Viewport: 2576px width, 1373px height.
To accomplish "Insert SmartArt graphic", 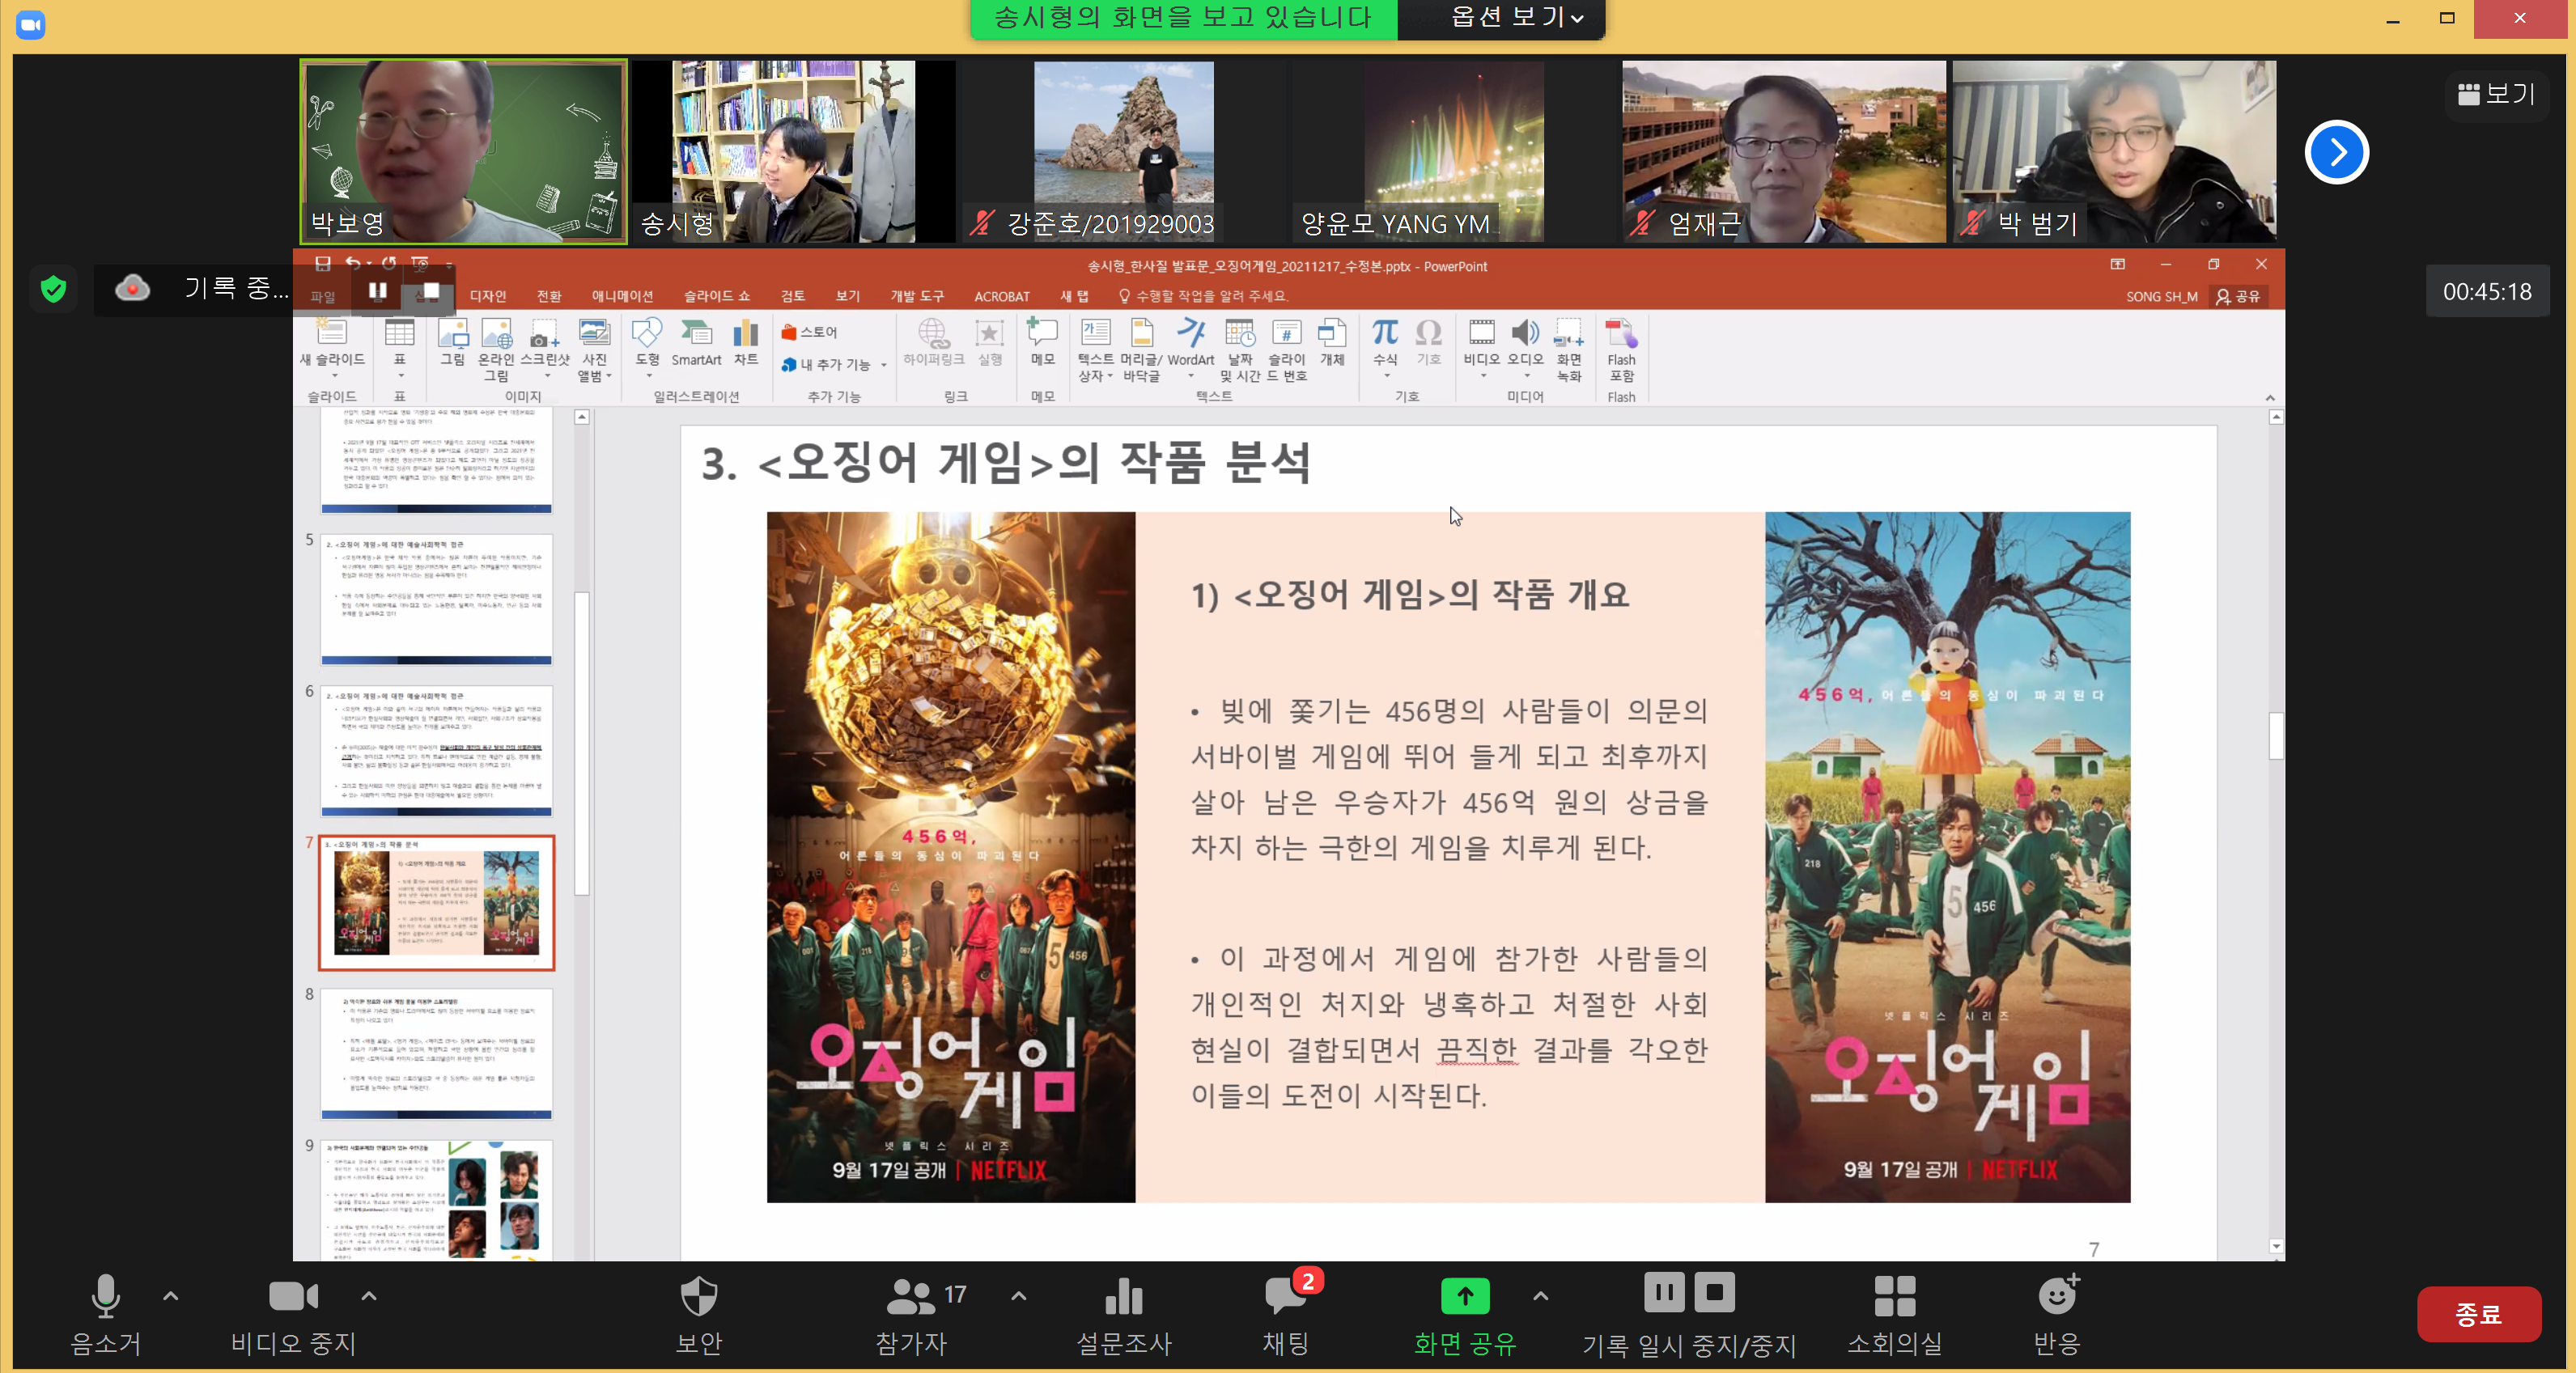I will (696, 342).
